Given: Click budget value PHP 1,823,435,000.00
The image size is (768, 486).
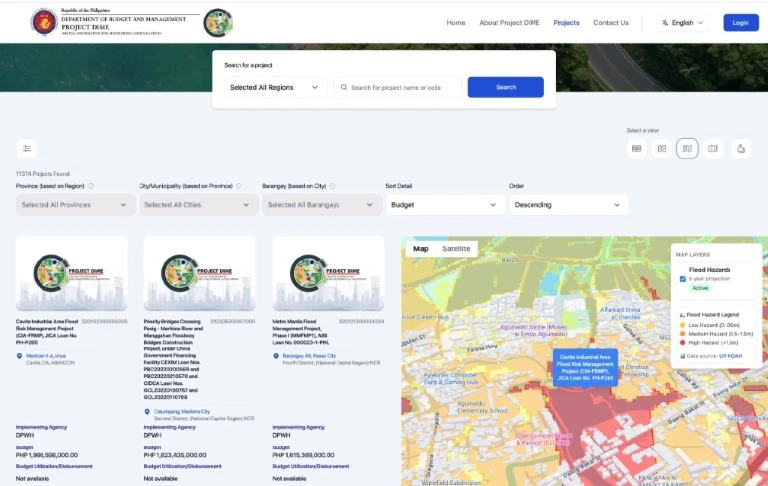Looking at the screenshot, I should click(x=175, y=455).
